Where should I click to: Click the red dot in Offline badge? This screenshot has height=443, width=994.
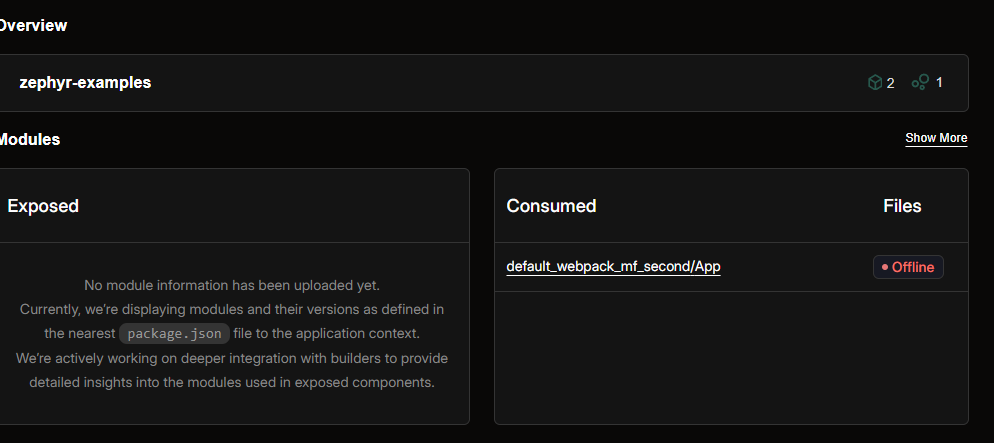tap(885, 267)
